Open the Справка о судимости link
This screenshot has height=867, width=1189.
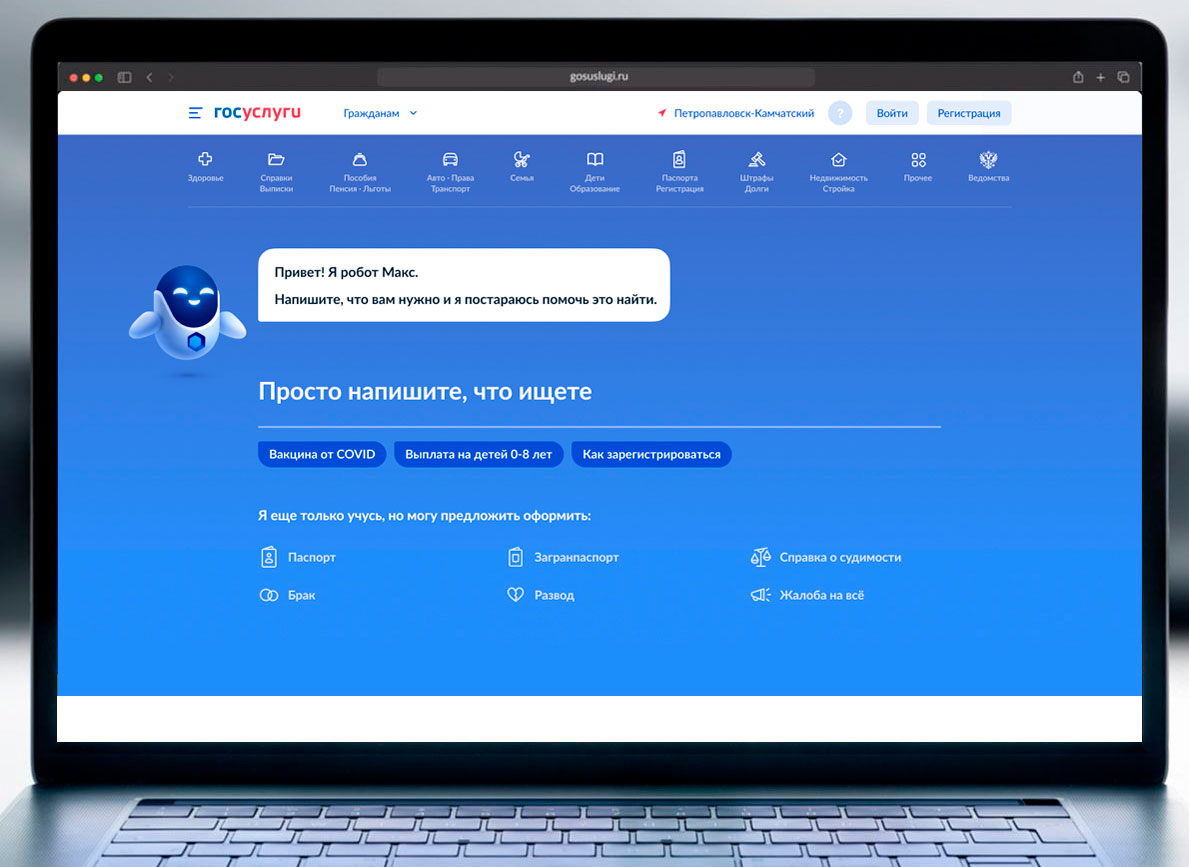point(840,557)
